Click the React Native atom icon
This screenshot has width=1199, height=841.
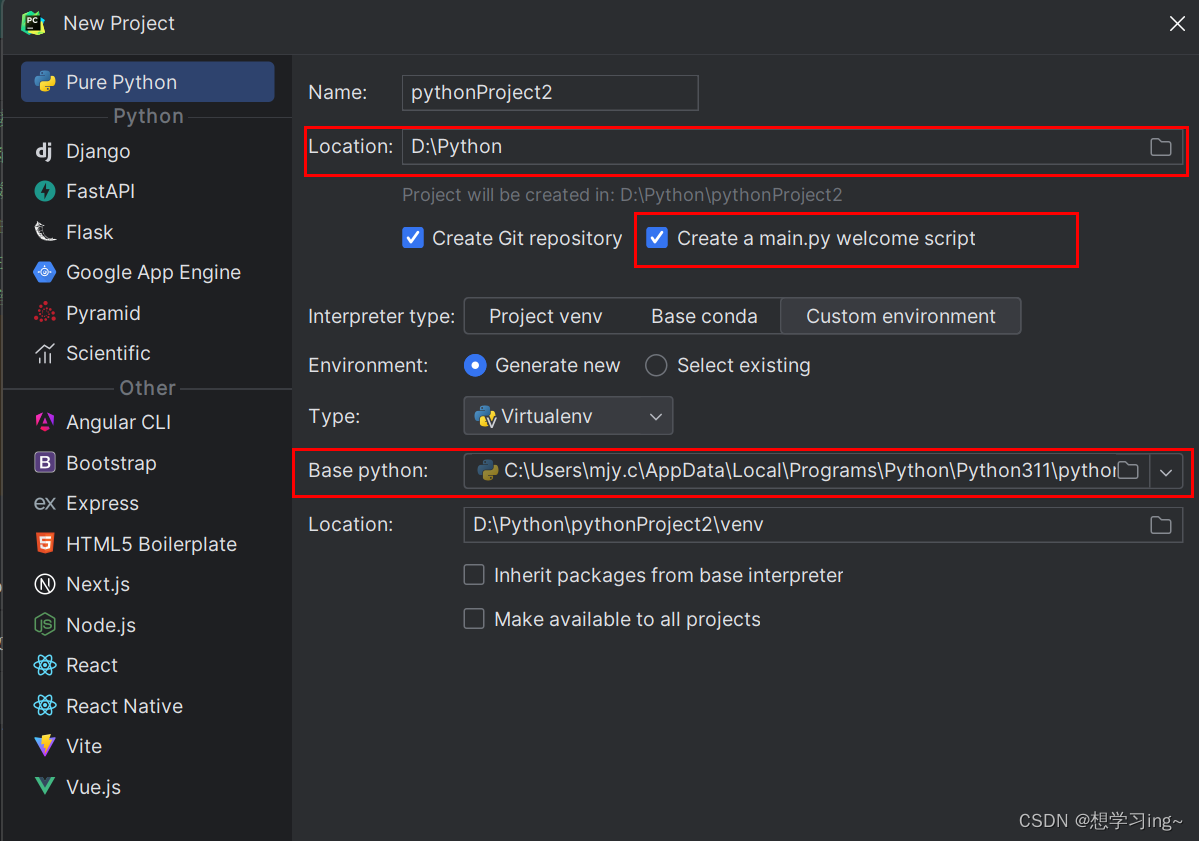click(x=44, y=706)
